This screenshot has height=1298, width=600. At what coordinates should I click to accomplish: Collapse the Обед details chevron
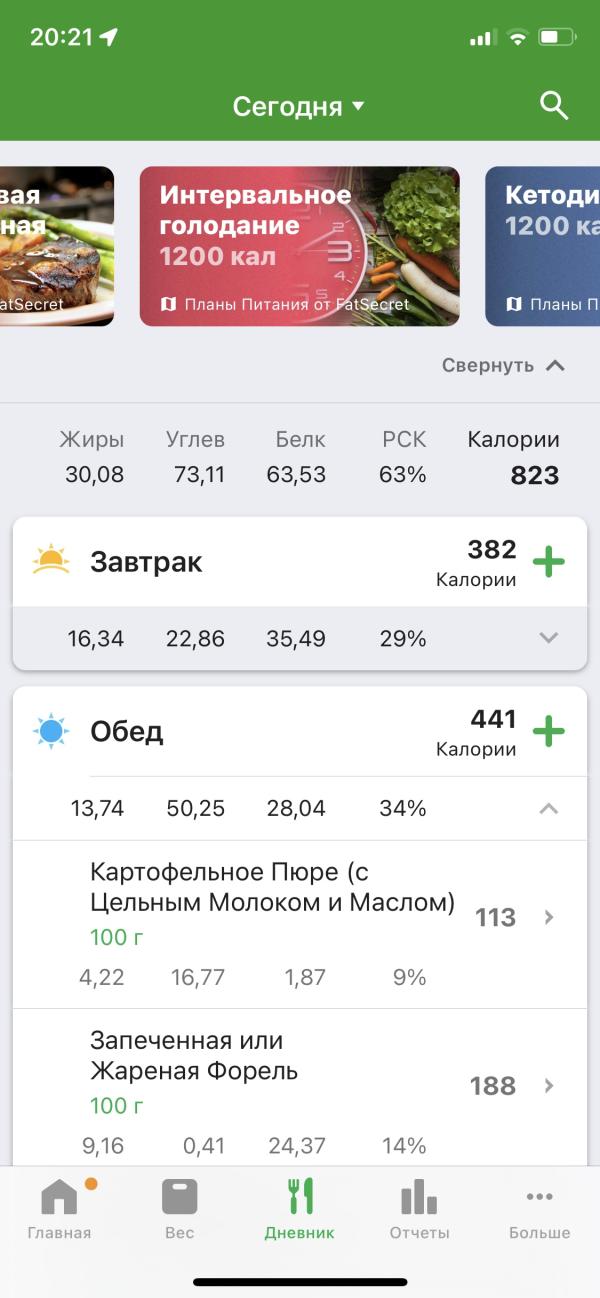(548, 808)
